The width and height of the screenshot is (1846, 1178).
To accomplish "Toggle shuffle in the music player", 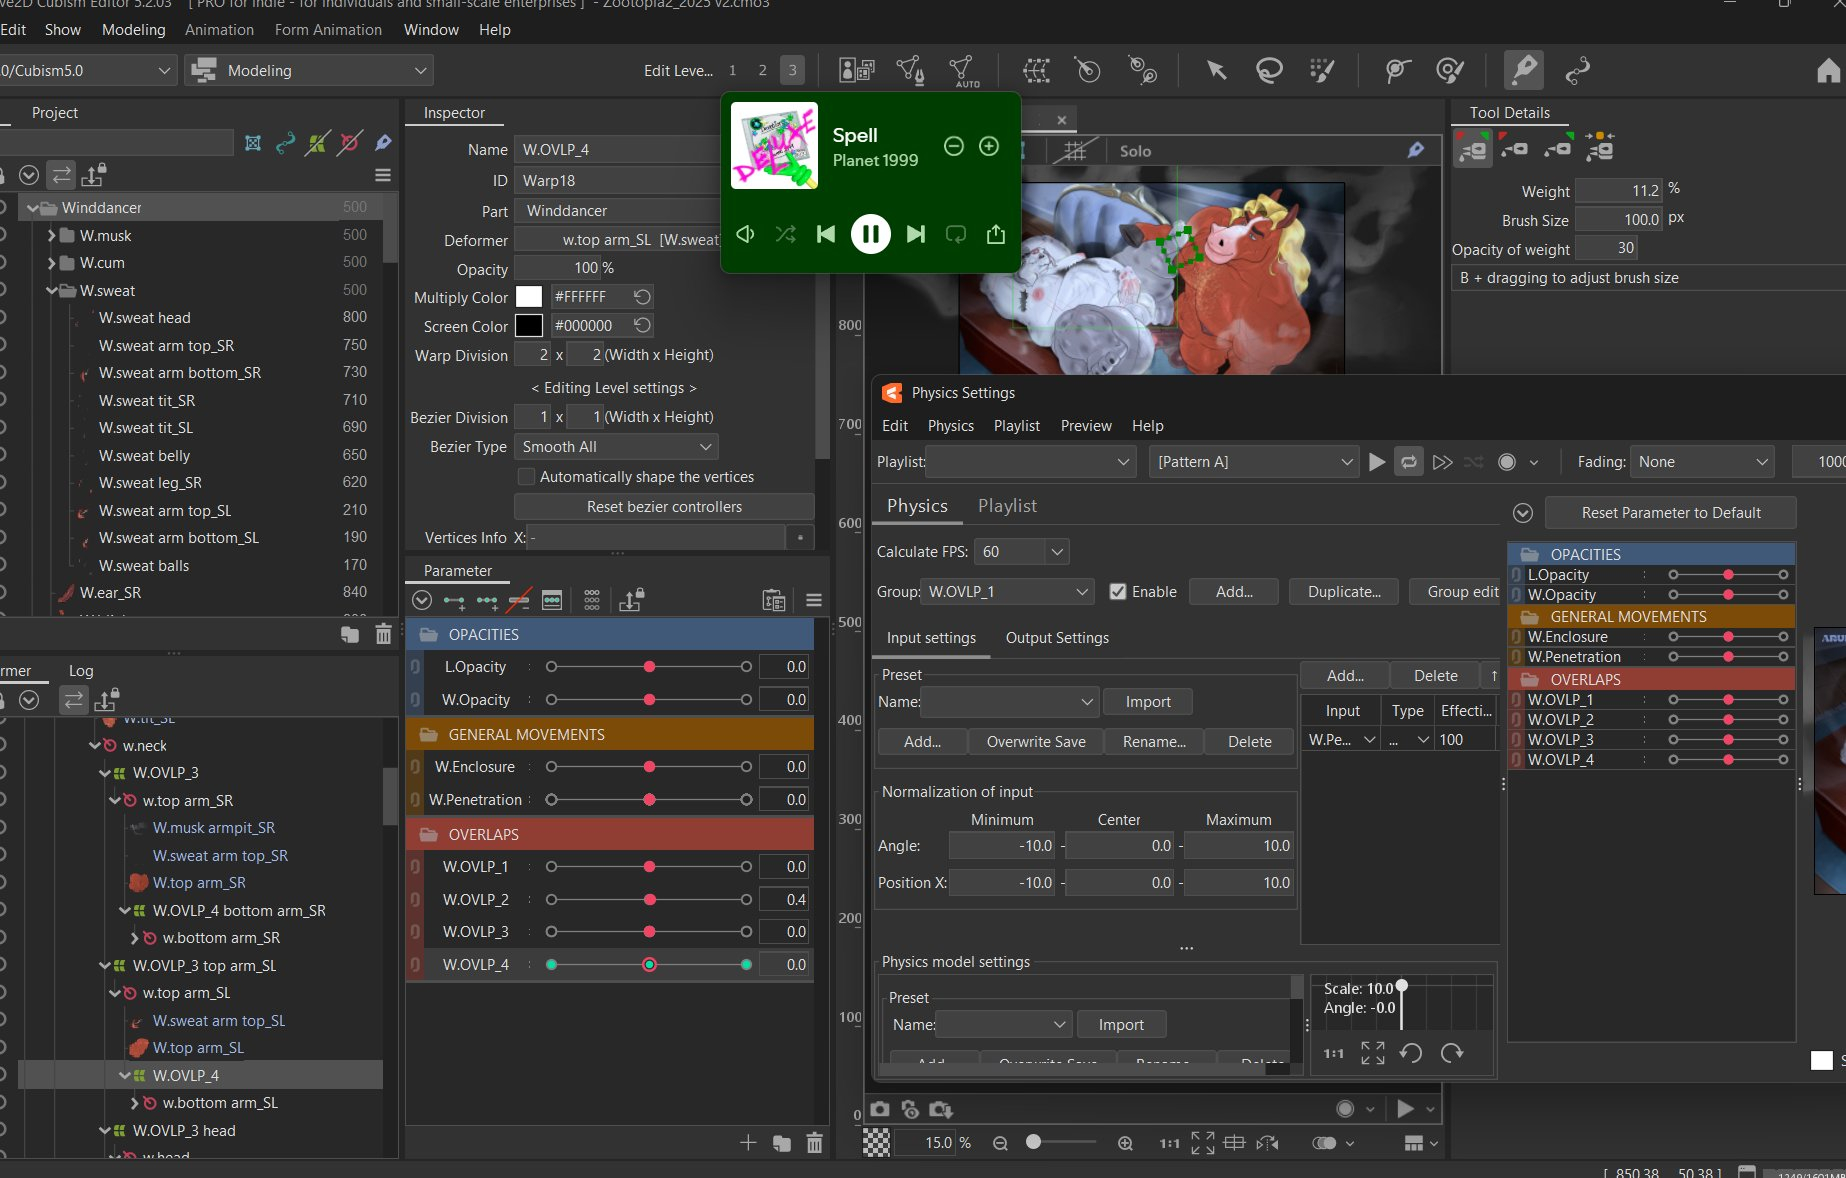I will pyautogui.click(x=786, y=234).
